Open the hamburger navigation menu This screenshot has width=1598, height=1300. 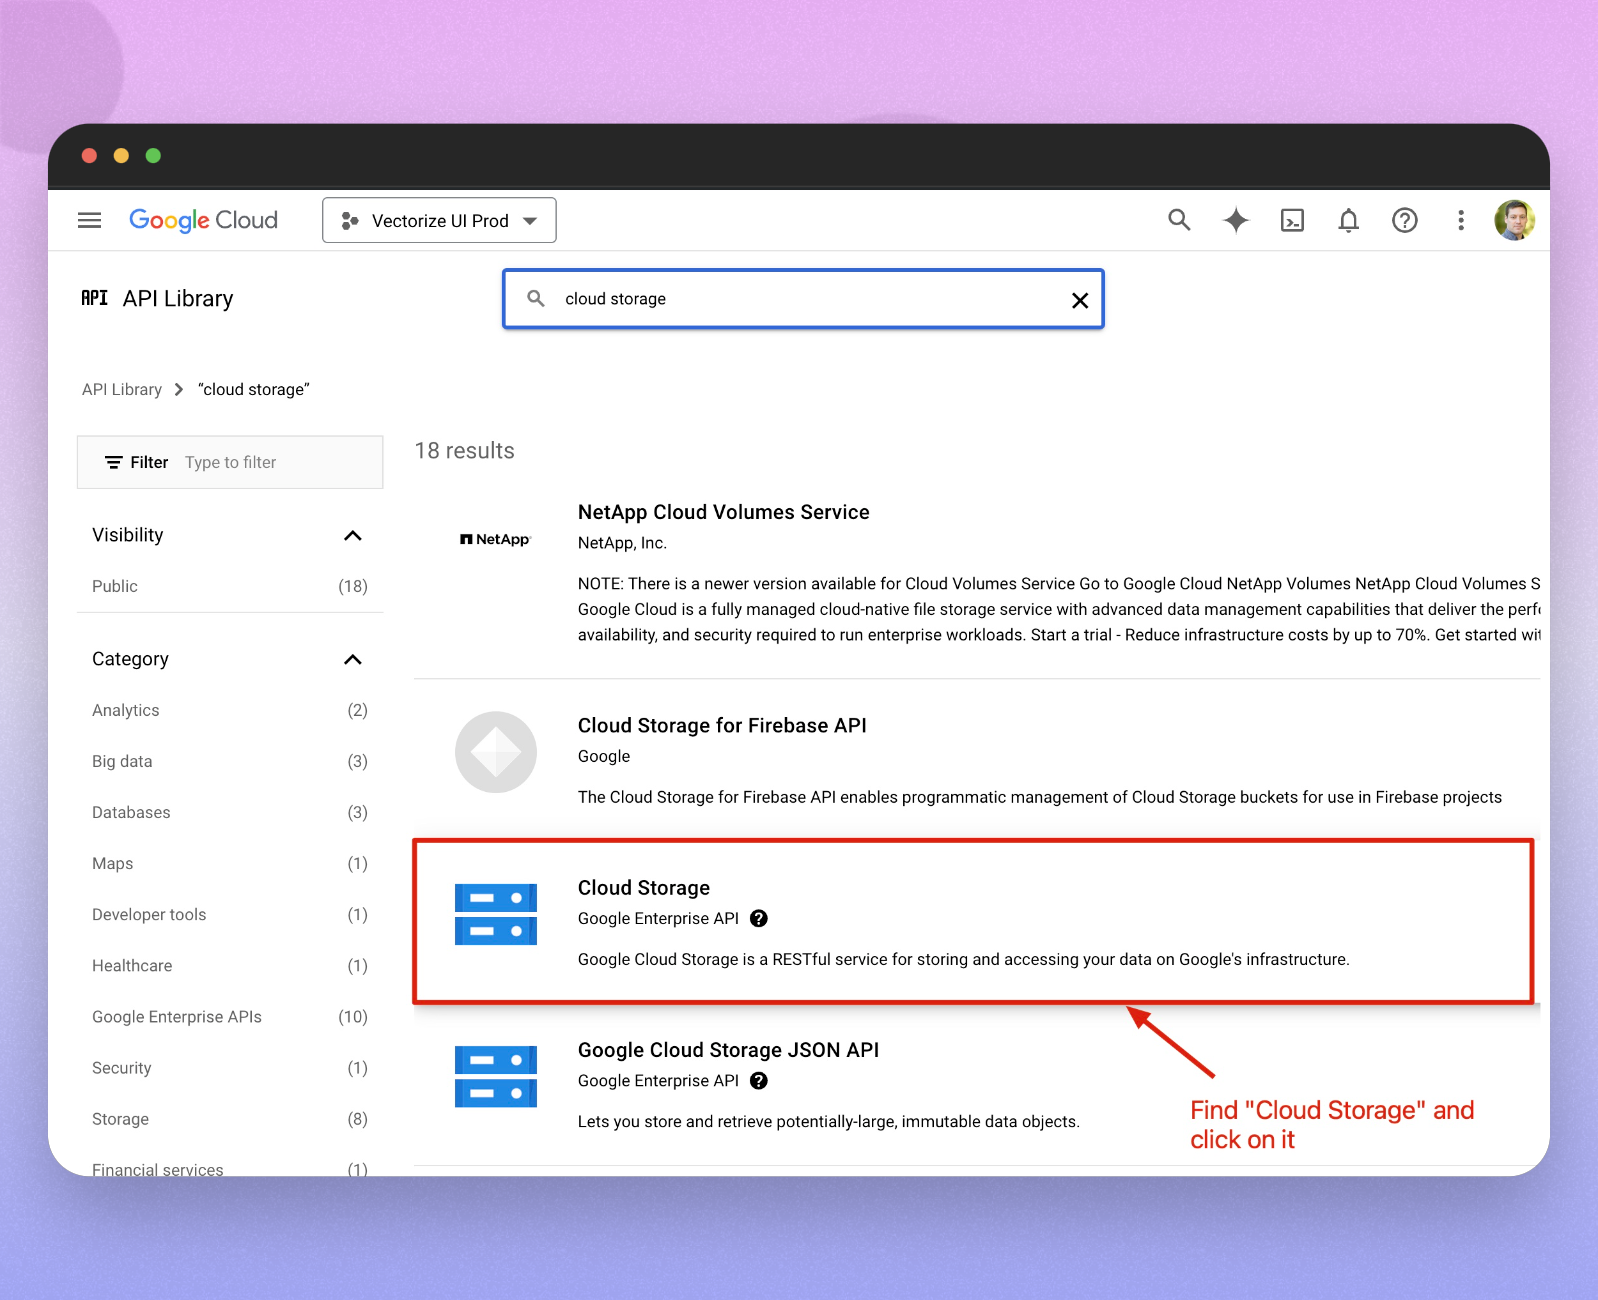coord(90,220)
